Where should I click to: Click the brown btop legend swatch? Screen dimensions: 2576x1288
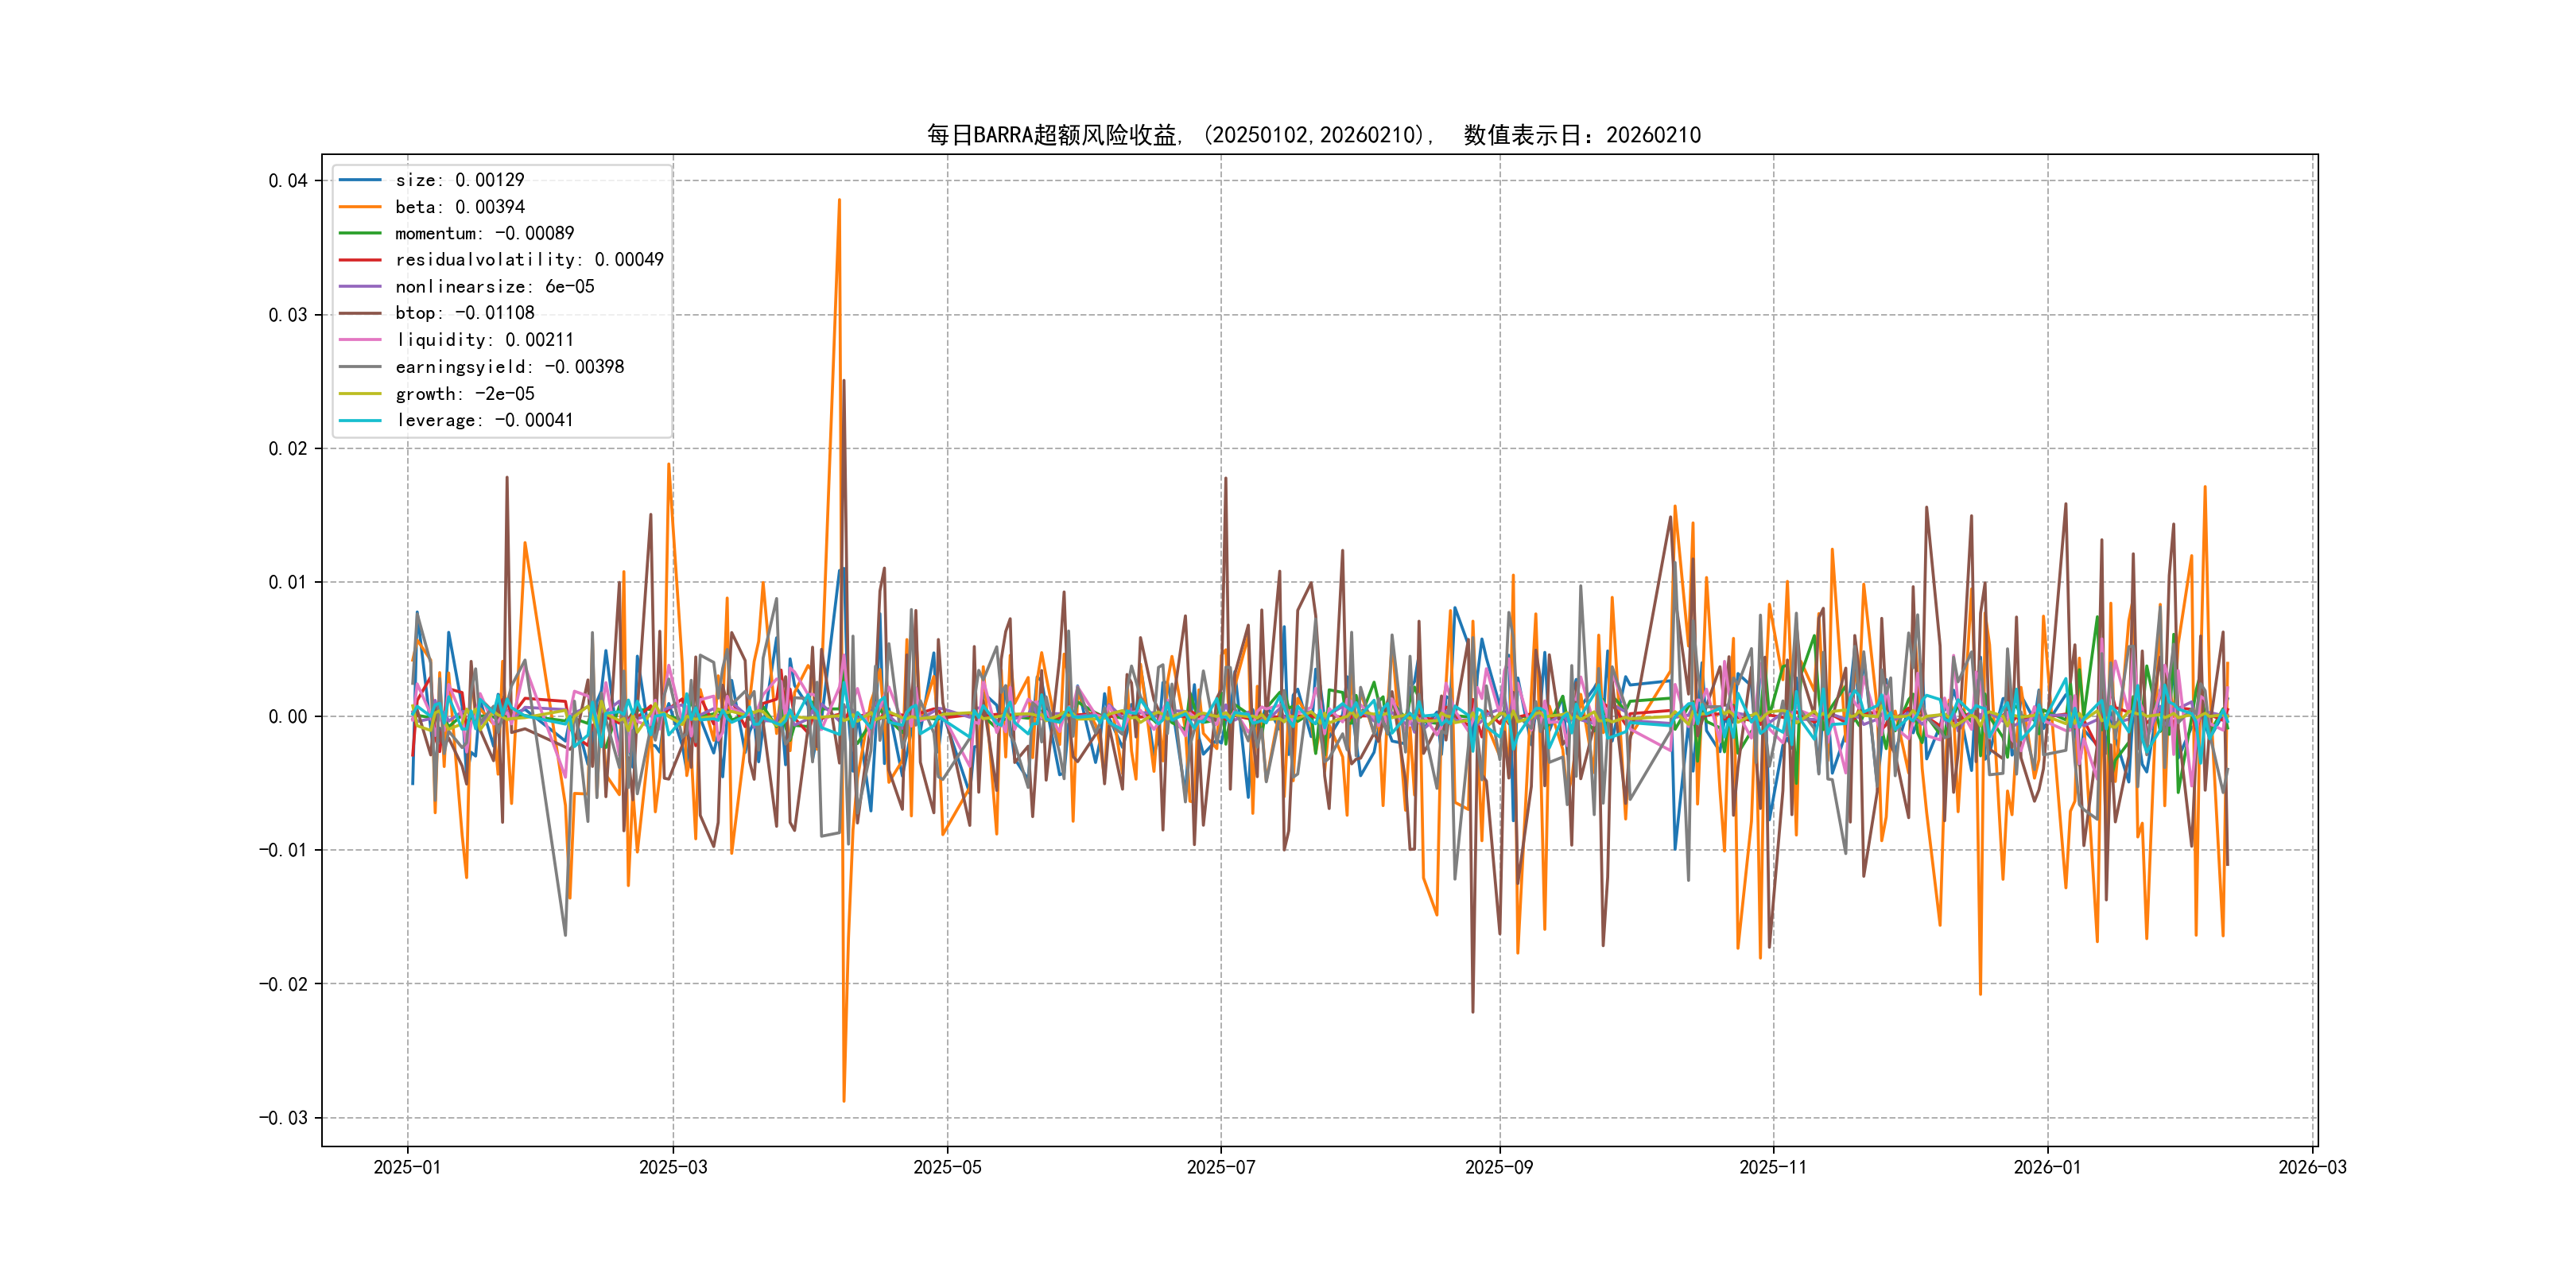click(x=360, y=313)
